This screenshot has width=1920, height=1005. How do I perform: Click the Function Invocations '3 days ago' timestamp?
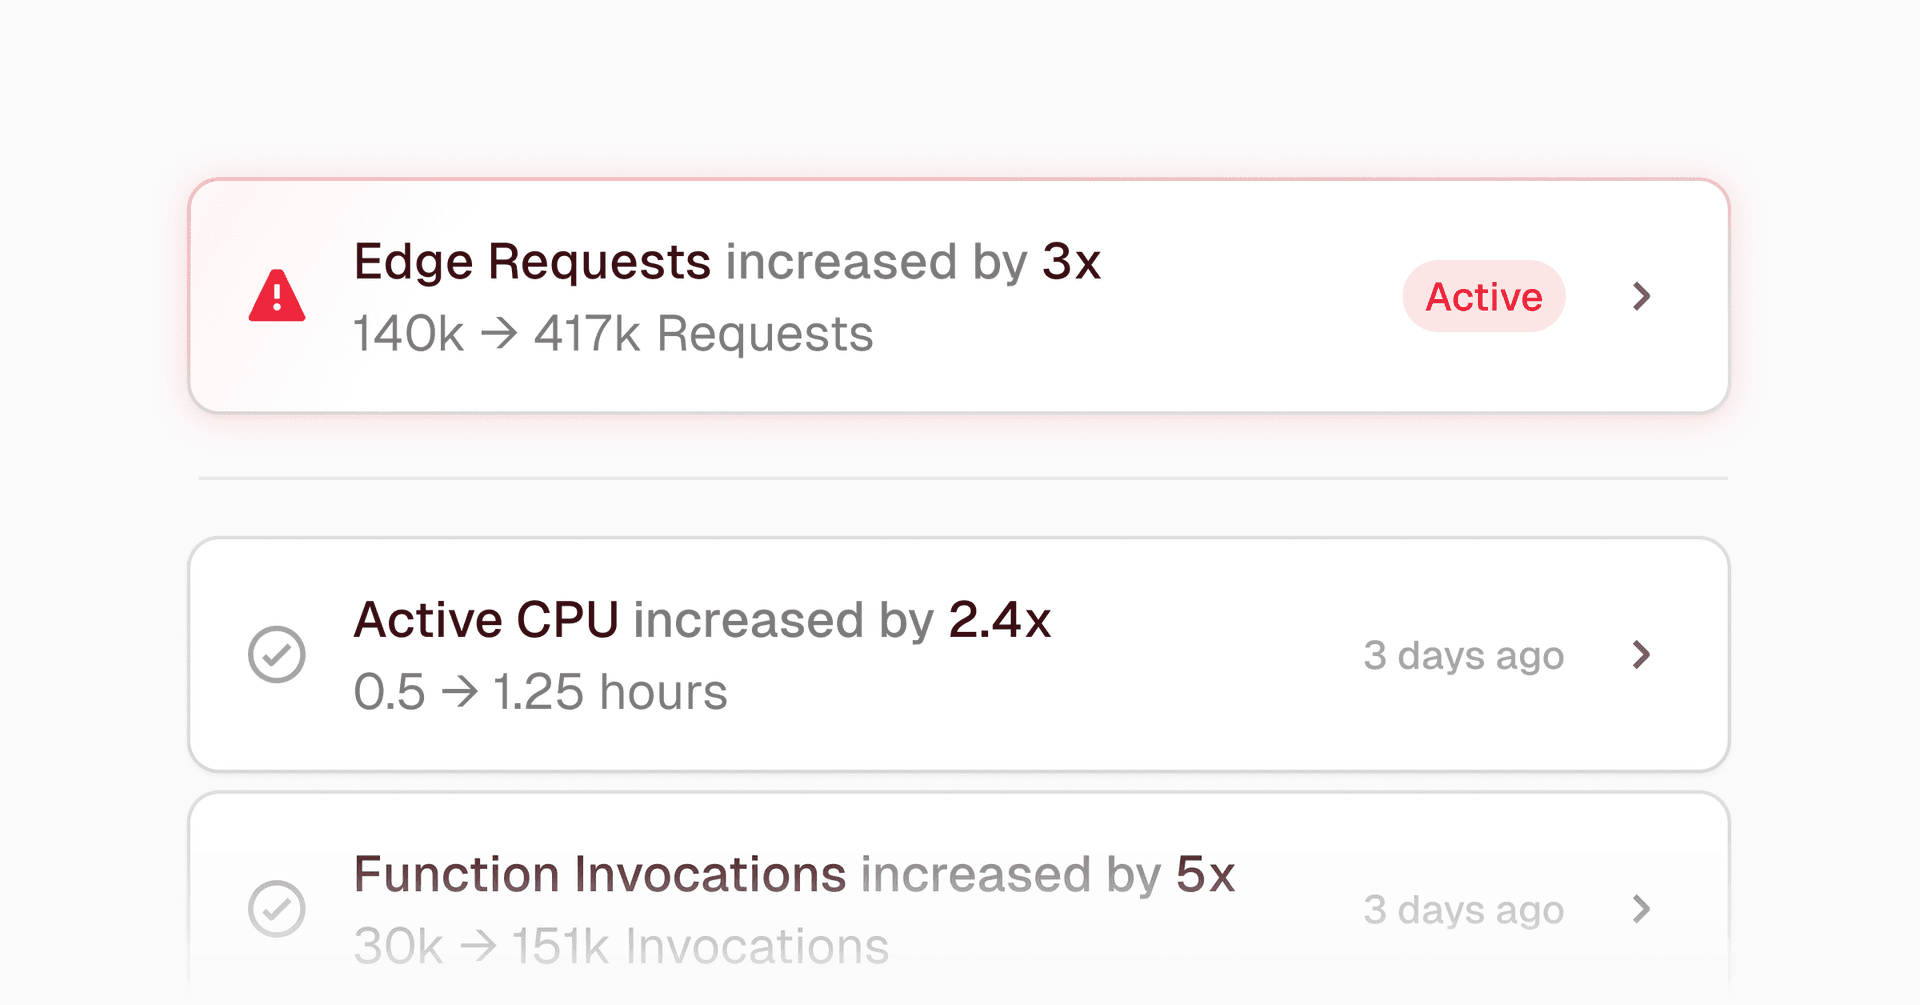pos(1463,910)
